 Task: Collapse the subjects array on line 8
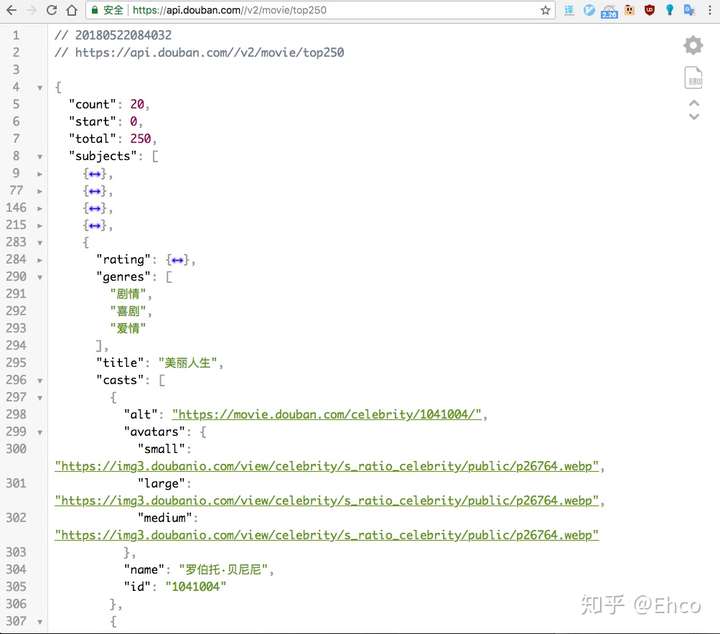click(x=40, y=157)
